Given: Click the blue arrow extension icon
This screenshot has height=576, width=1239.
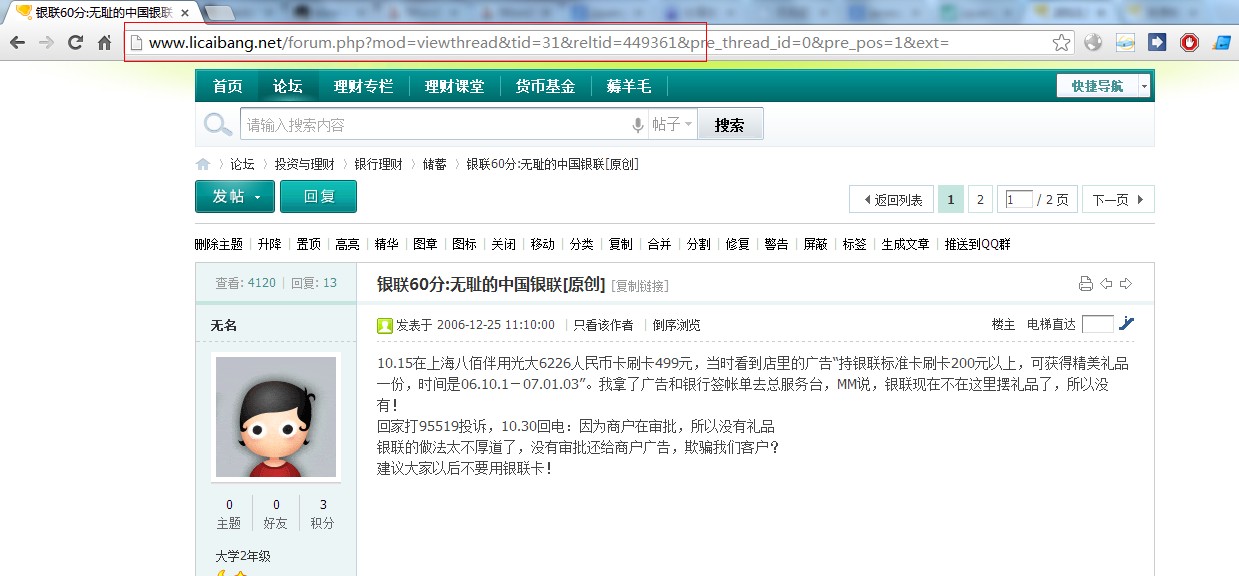Looking at the screenshot, I should (1157, 43).
